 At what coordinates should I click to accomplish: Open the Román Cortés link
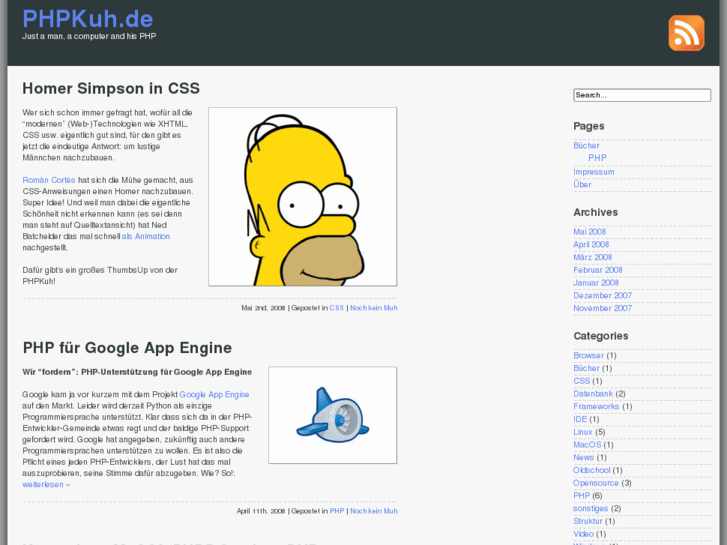pos(49,180)
